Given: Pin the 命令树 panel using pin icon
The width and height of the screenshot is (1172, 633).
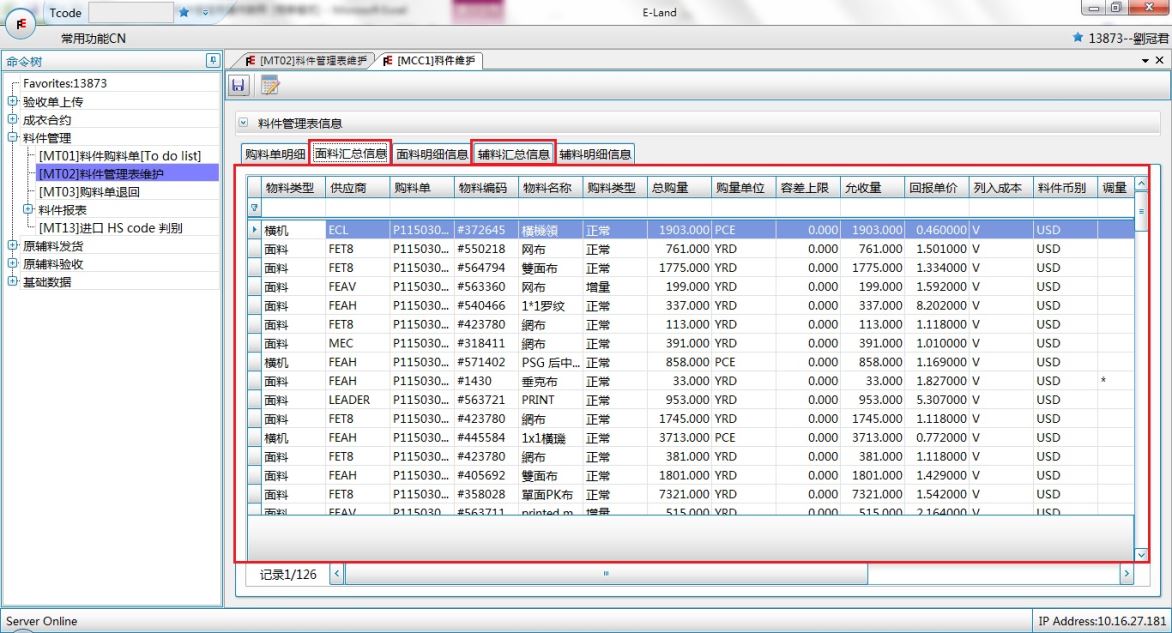Looking at the screenshot, I should pos(212,61).
